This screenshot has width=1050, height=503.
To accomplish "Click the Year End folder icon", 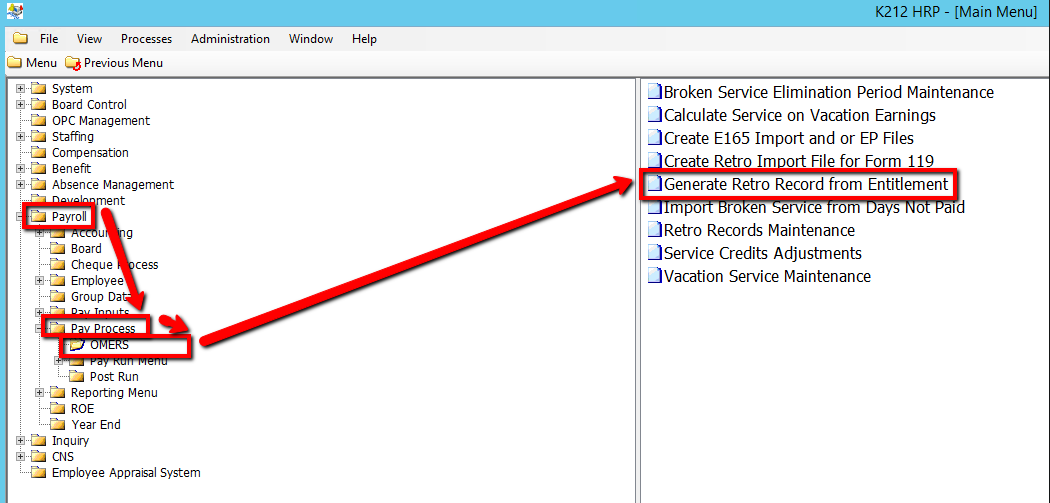I will tap(58, 425).
